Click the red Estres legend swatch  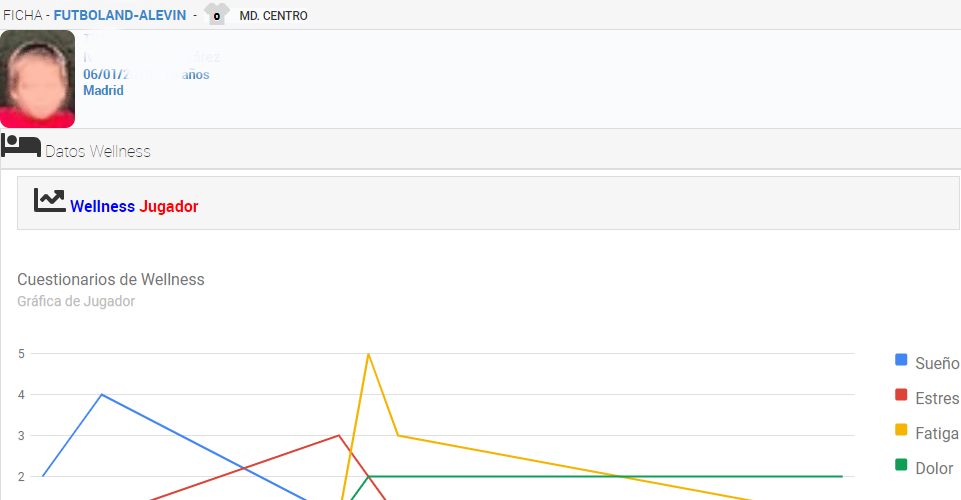901,395
